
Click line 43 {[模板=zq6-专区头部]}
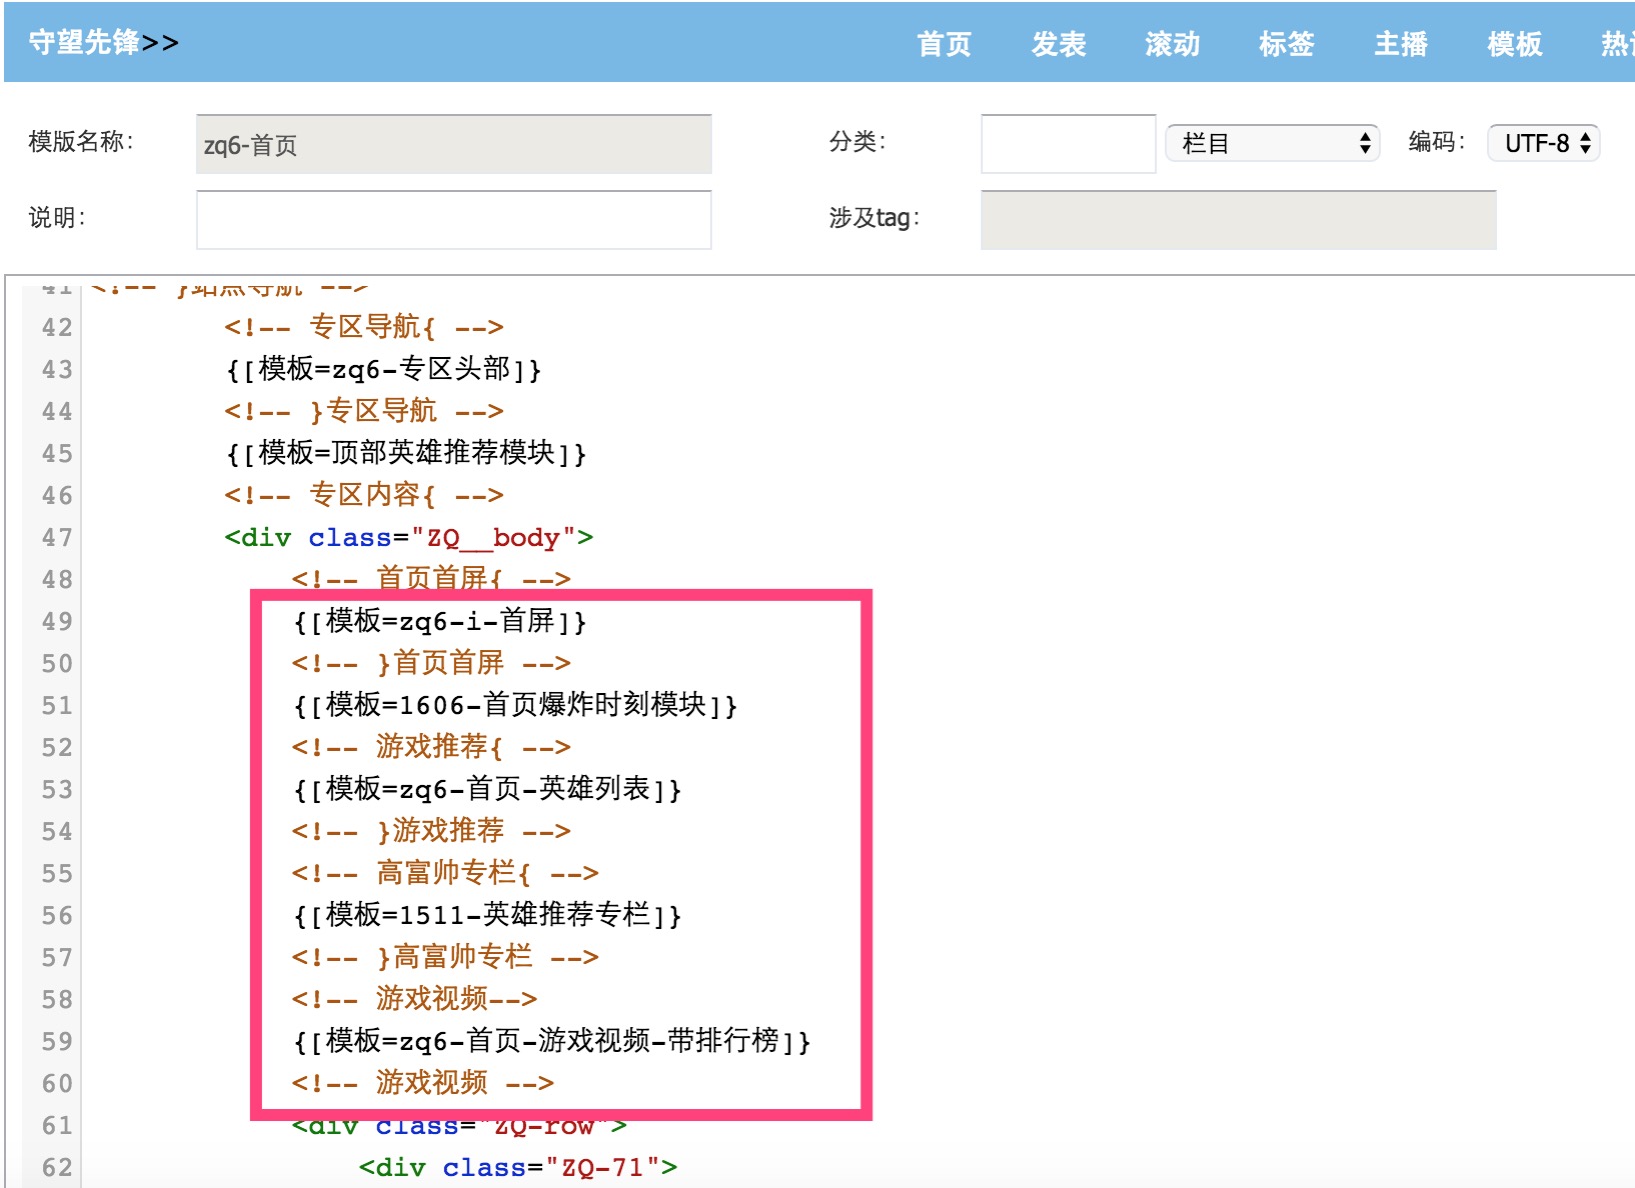[x=383, y=370]
